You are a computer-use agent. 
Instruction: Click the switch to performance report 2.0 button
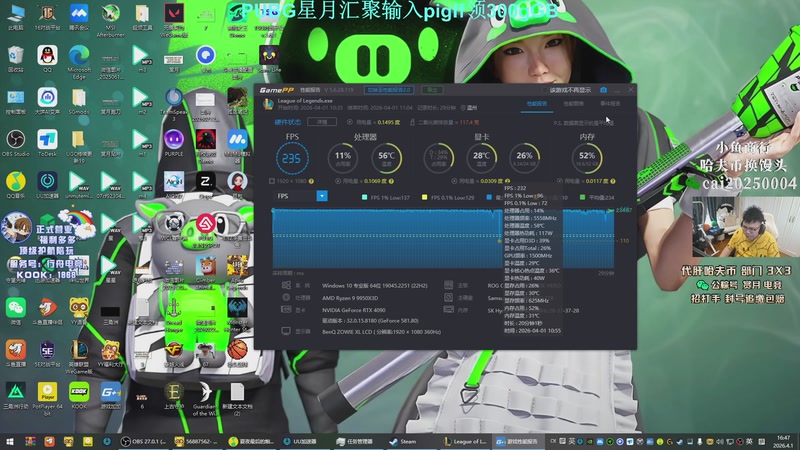coord(389,90)
